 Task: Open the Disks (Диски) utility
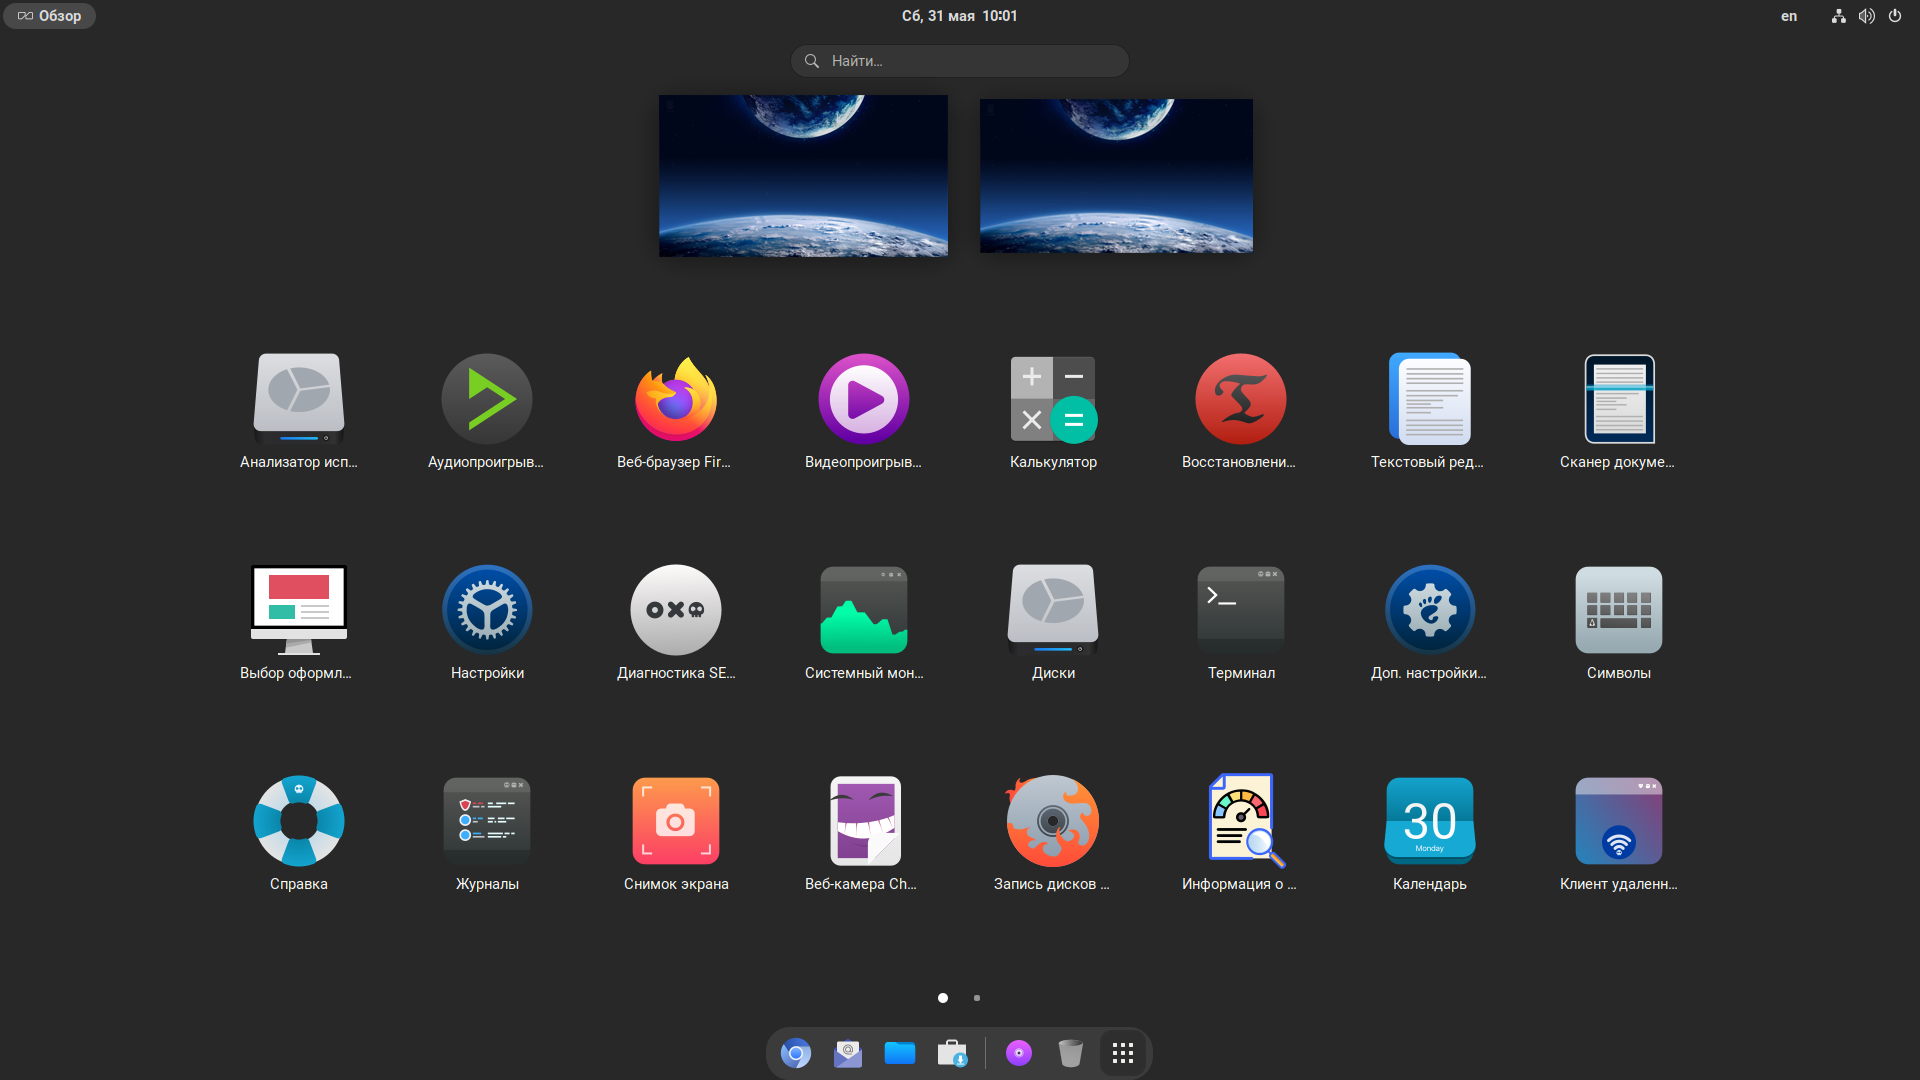(1053, 610)
